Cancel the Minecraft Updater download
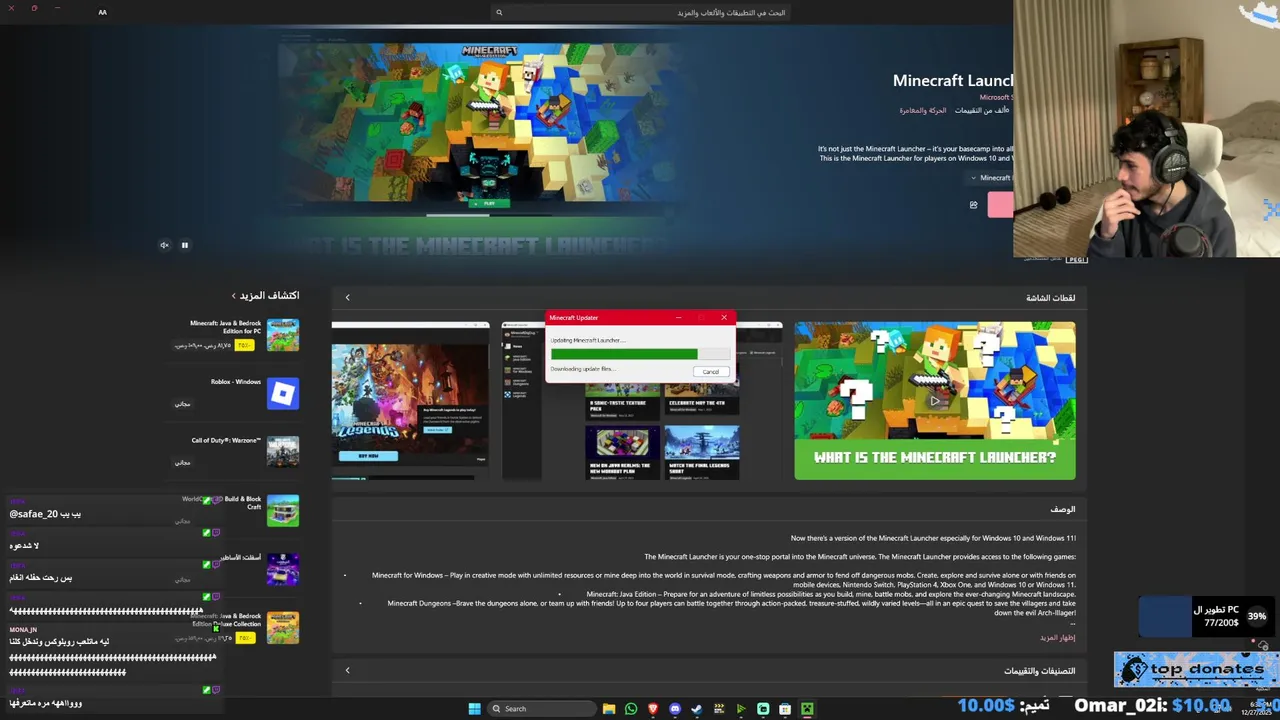The width and height of the screenshot is (1280, 720). (x=710, y=371)
